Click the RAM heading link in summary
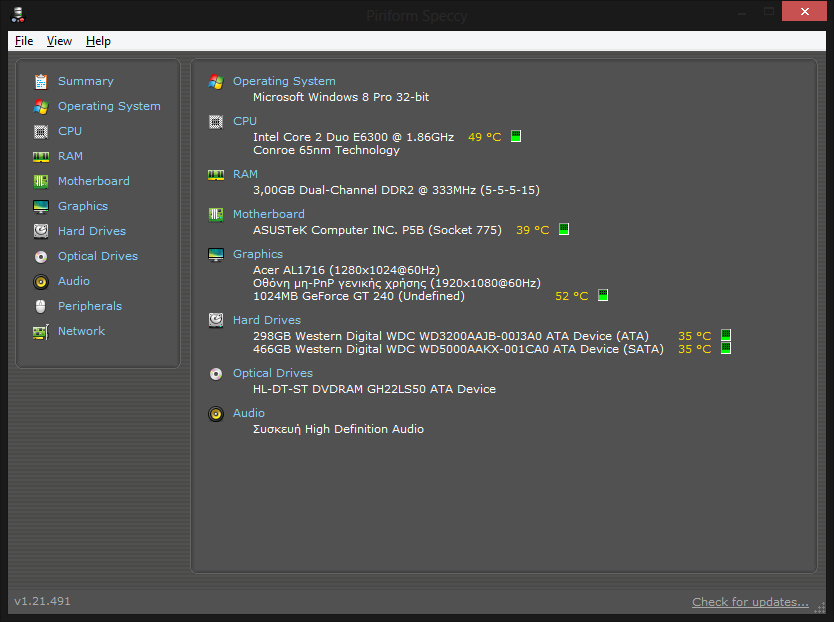 coord(245,175)
